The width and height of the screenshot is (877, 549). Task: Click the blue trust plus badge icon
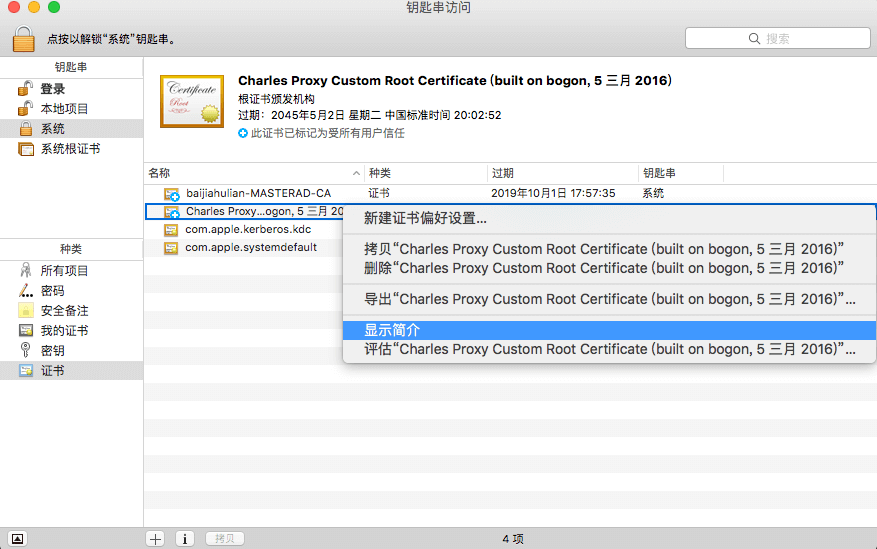click(243, 133)
